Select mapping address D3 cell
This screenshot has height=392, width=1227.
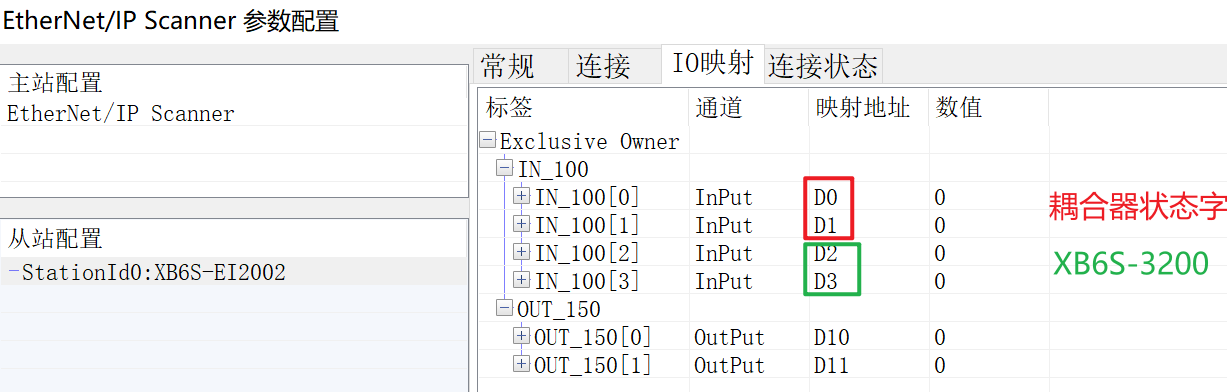point(825,282)
